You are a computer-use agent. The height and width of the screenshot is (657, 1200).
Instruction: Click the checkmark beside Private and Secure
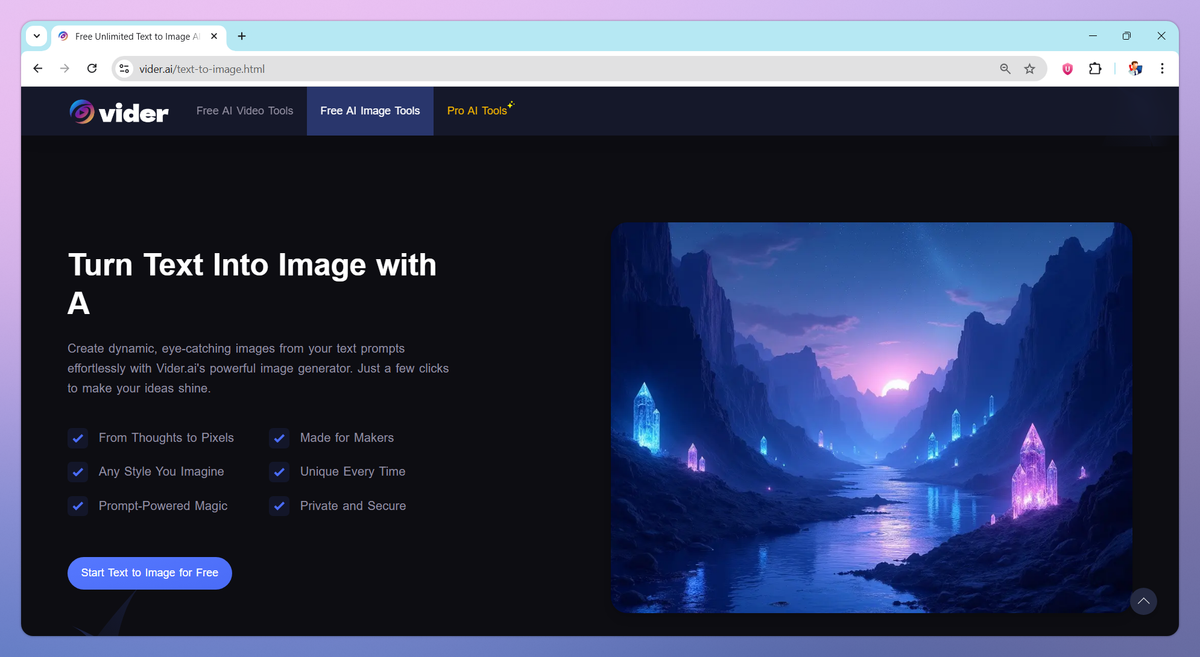[x=279, y=506]
